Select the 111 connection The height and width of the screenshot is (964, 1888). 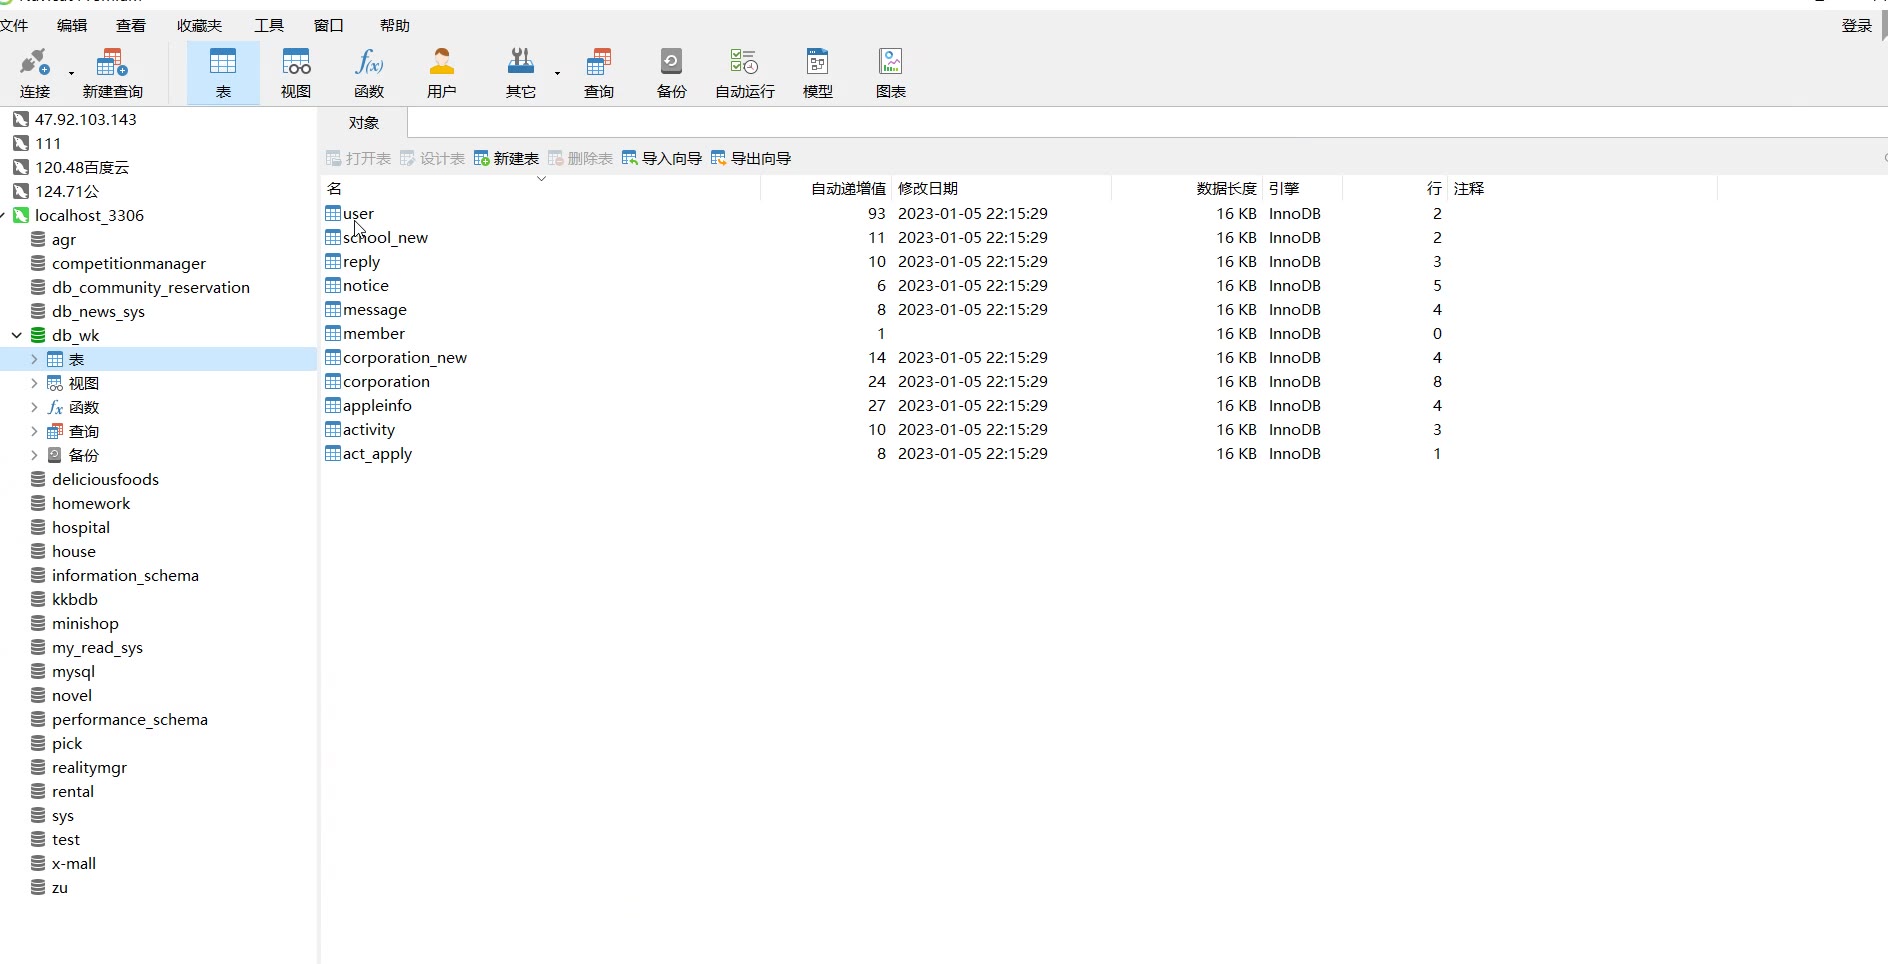coord(48,143)
